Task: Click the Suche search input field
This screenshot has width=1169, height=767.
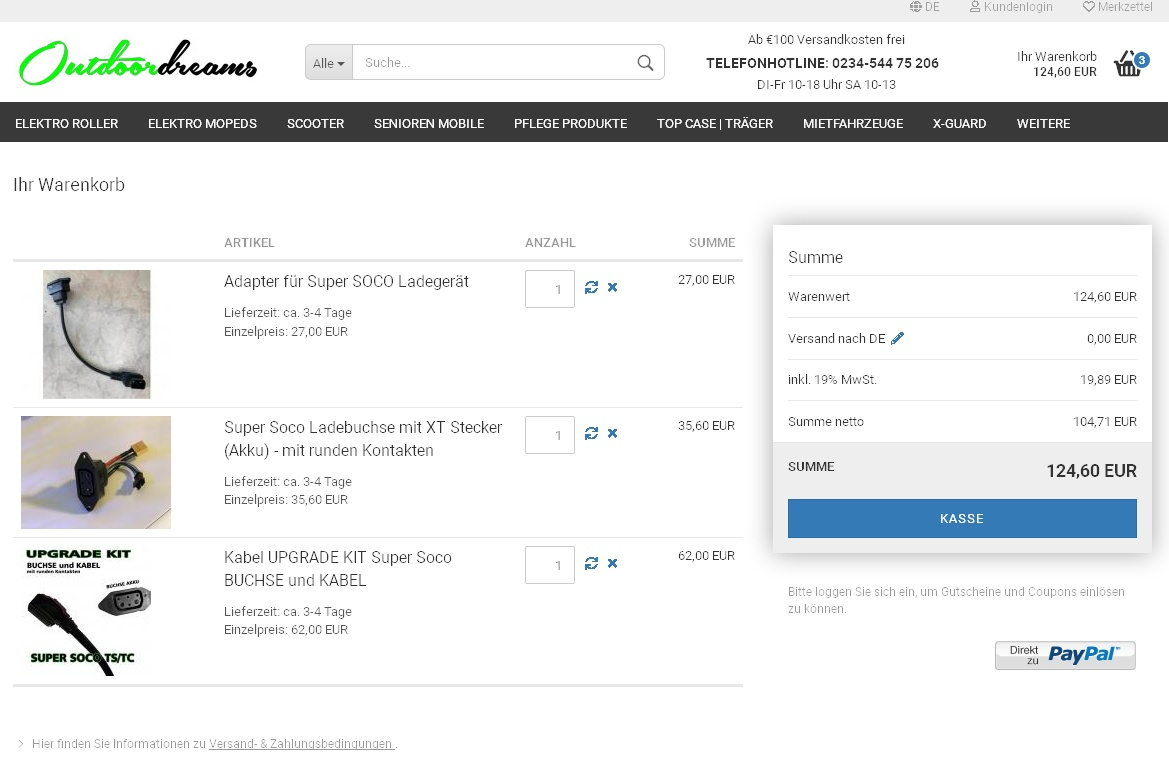Action: pyautogui.click(x=490, y=63)
